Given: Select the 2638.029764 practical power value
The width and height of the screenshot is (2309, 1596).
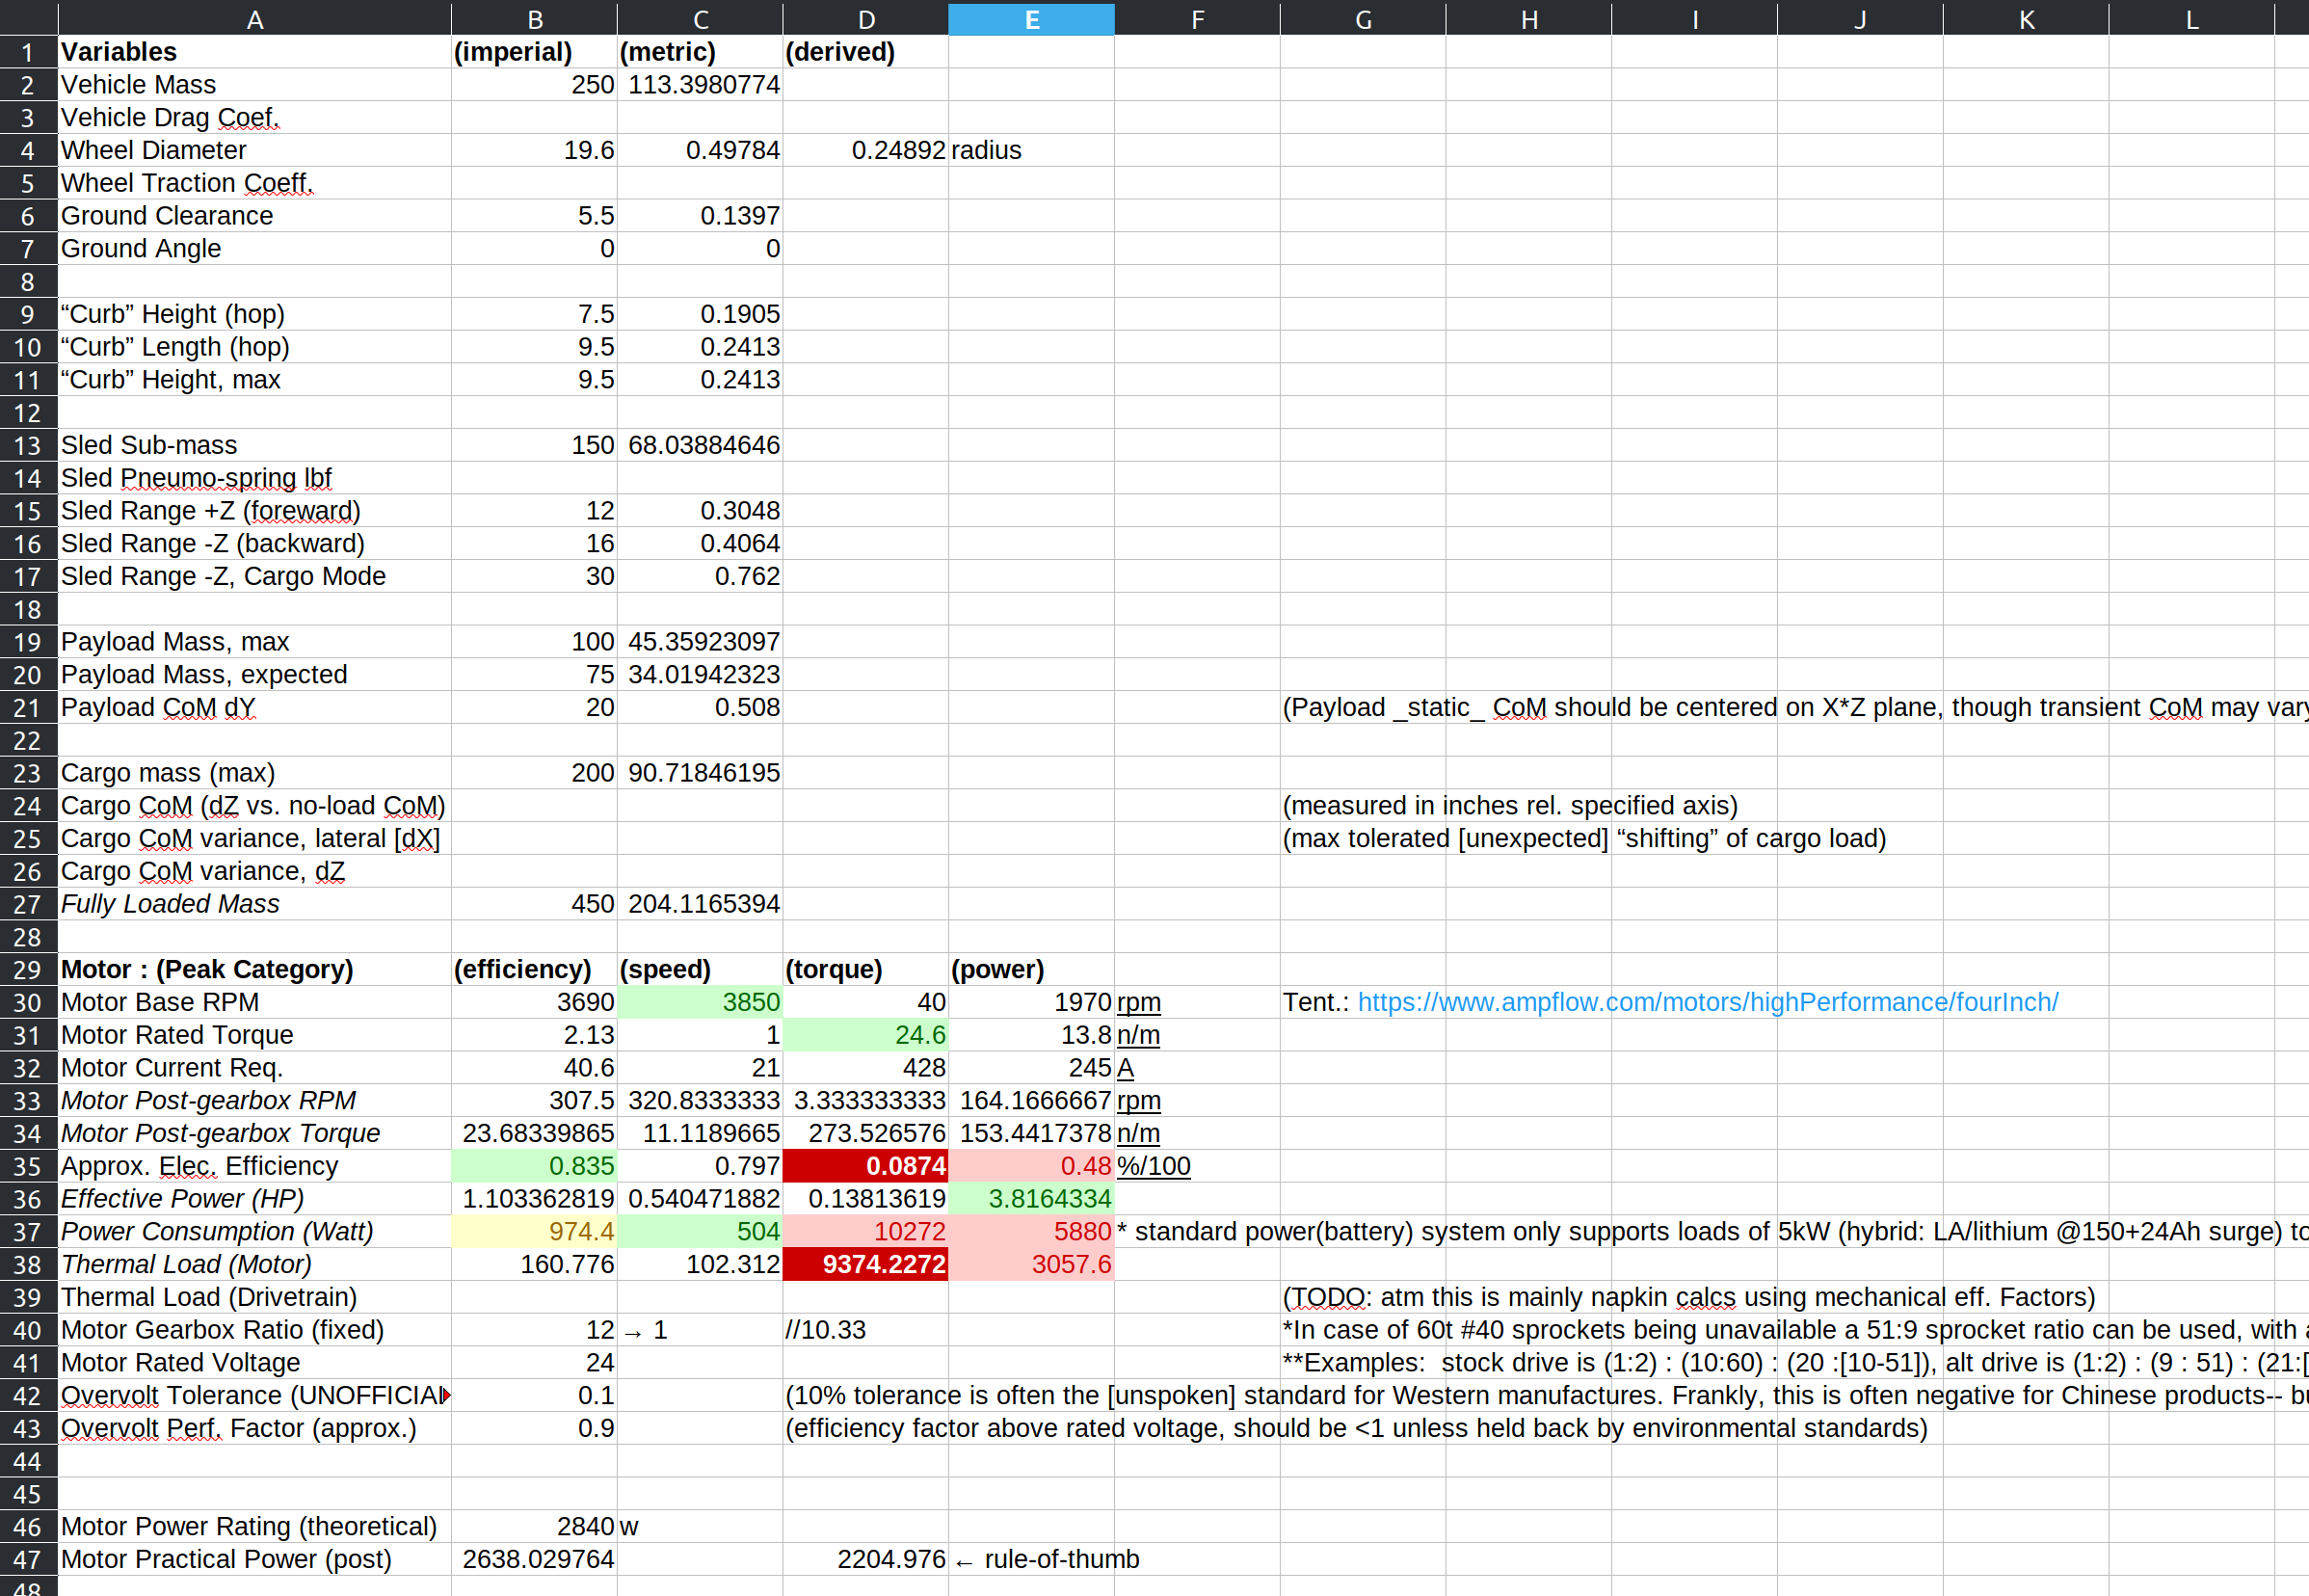Looking at the screenshot, I should [x=534, y=1559].
